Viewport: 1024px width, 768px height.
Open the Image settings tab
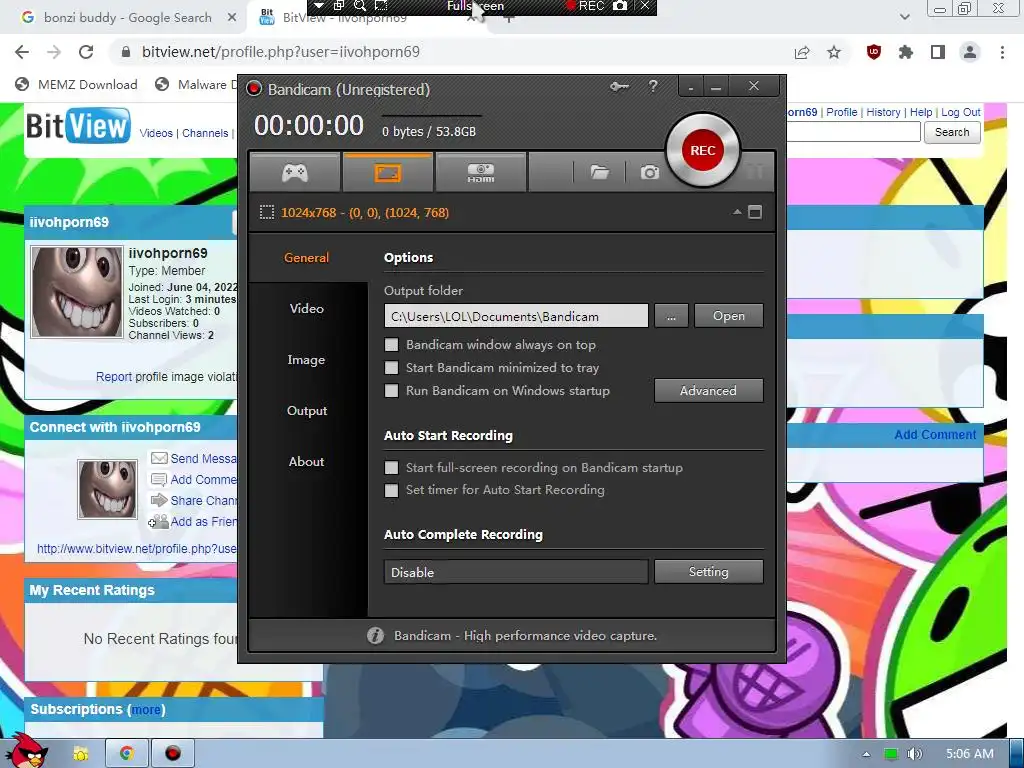pos(306,359)
